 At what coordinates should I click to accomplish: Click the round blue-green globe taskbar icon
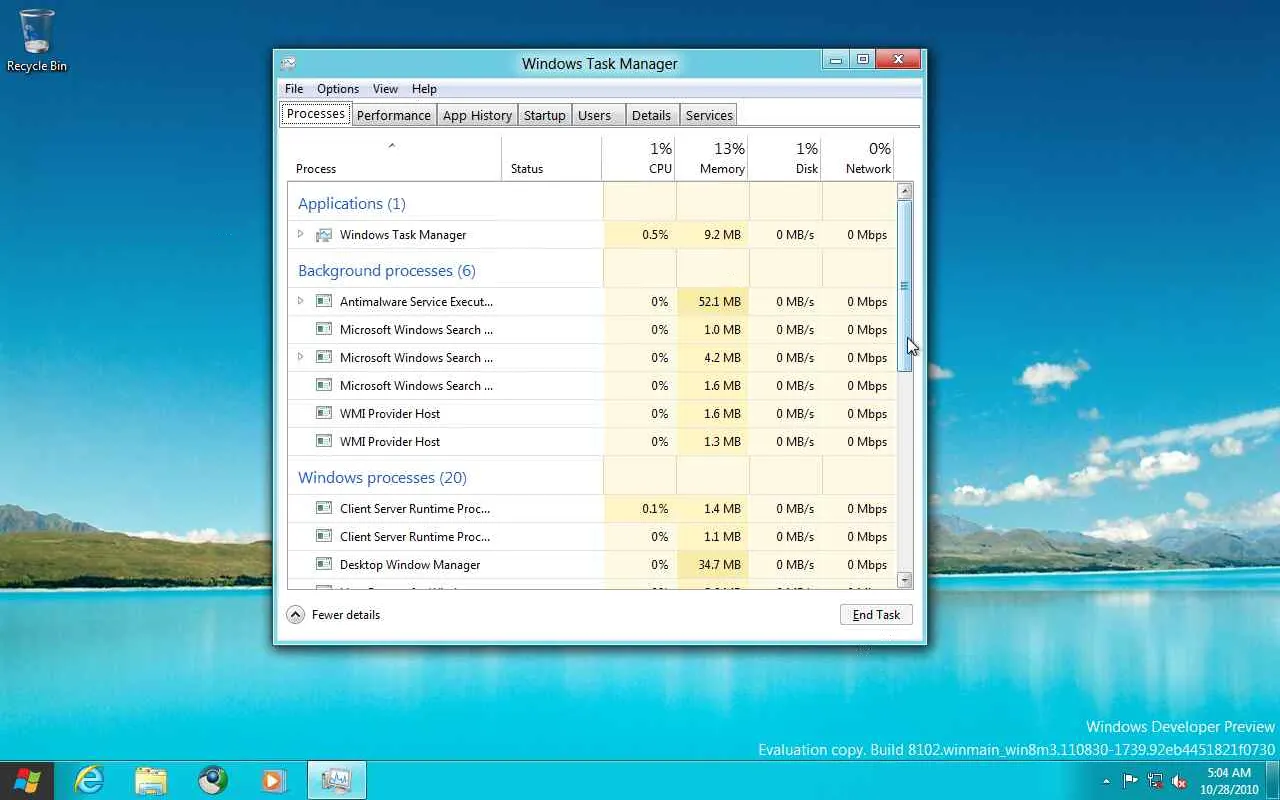coord(212,780)
